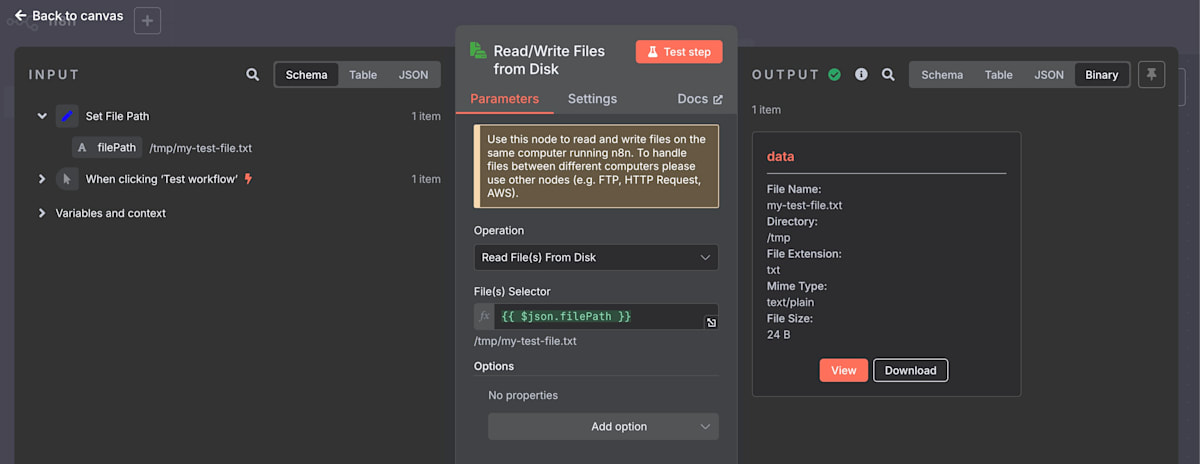This screenshot has height=464, width=1200.
Task: Switch input view to JSON
Action: pyautogui.click(x=413, y=75)
